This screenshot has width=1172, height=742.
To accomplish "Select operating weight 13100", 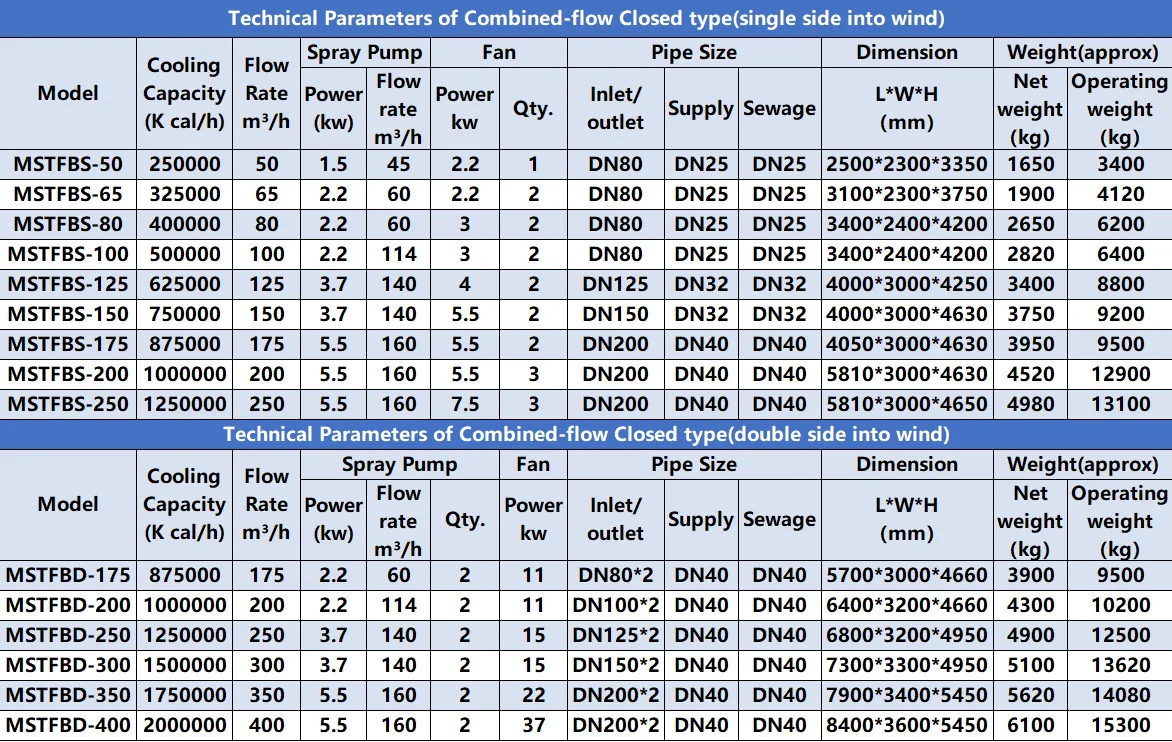I will tap(1120, 404).
